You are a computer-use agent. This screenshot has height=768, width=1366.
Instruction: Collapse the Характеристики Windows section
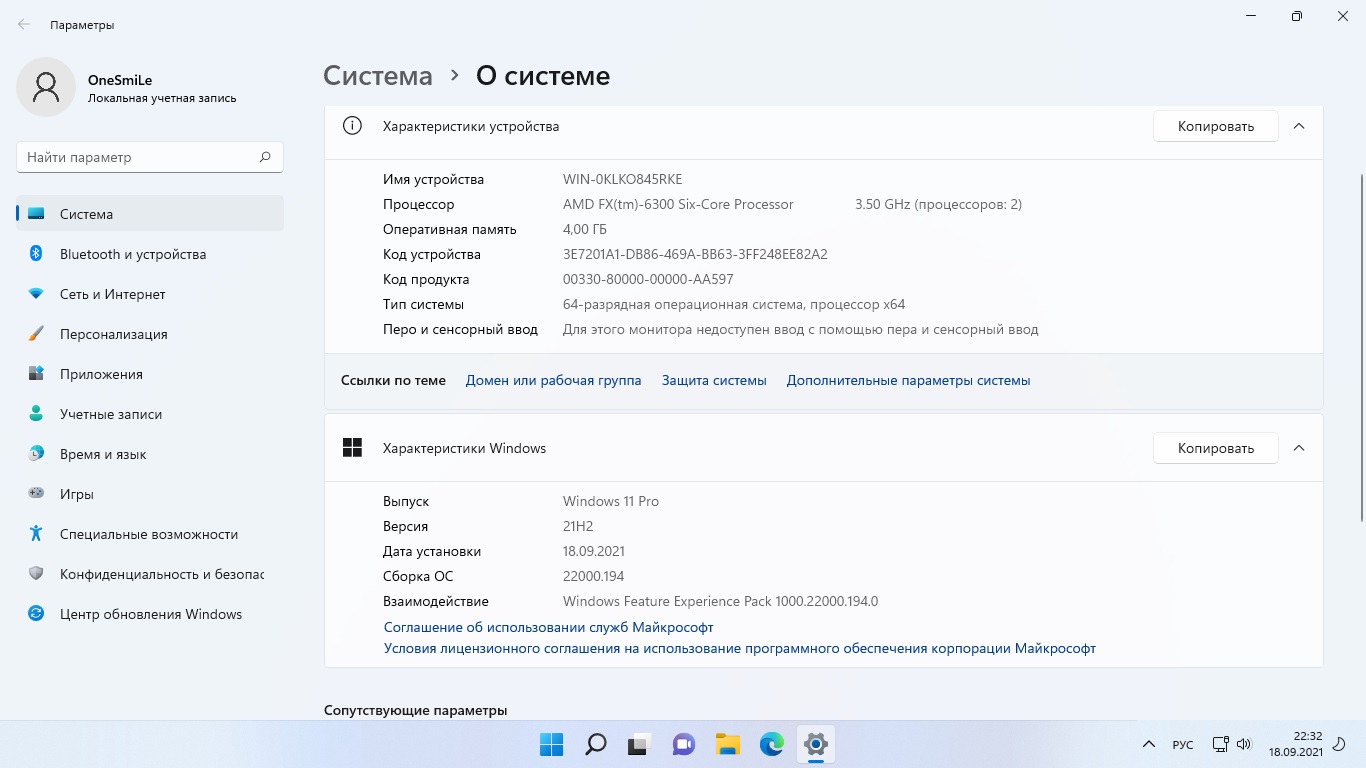(1299, 448)
